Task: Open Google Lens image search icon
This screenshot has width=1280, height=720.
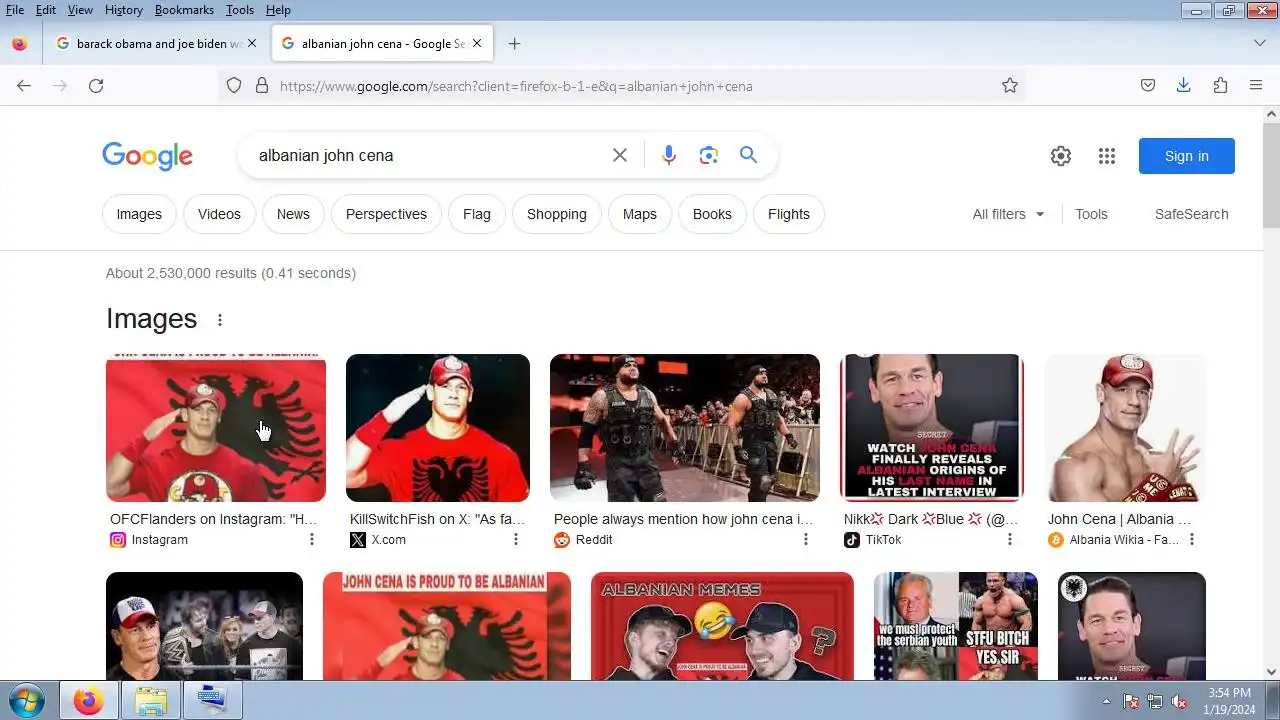Action: (709, 155)
